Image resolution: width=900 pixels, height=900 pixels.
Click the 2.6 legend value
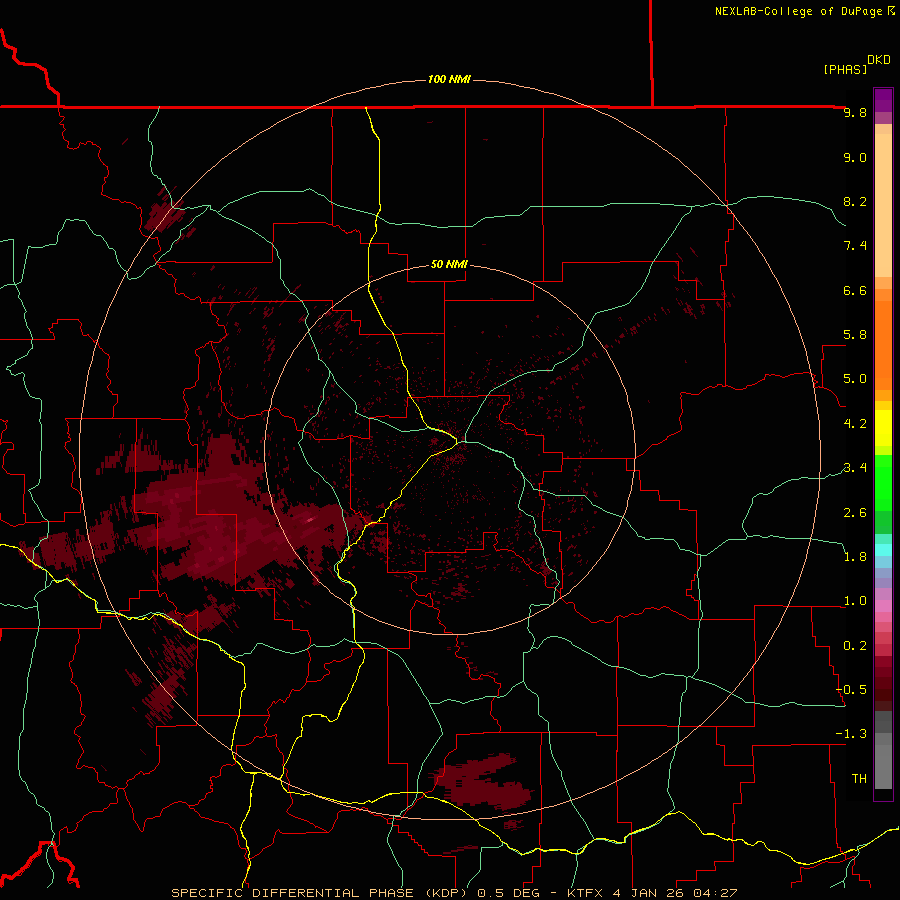click(855, 513)
